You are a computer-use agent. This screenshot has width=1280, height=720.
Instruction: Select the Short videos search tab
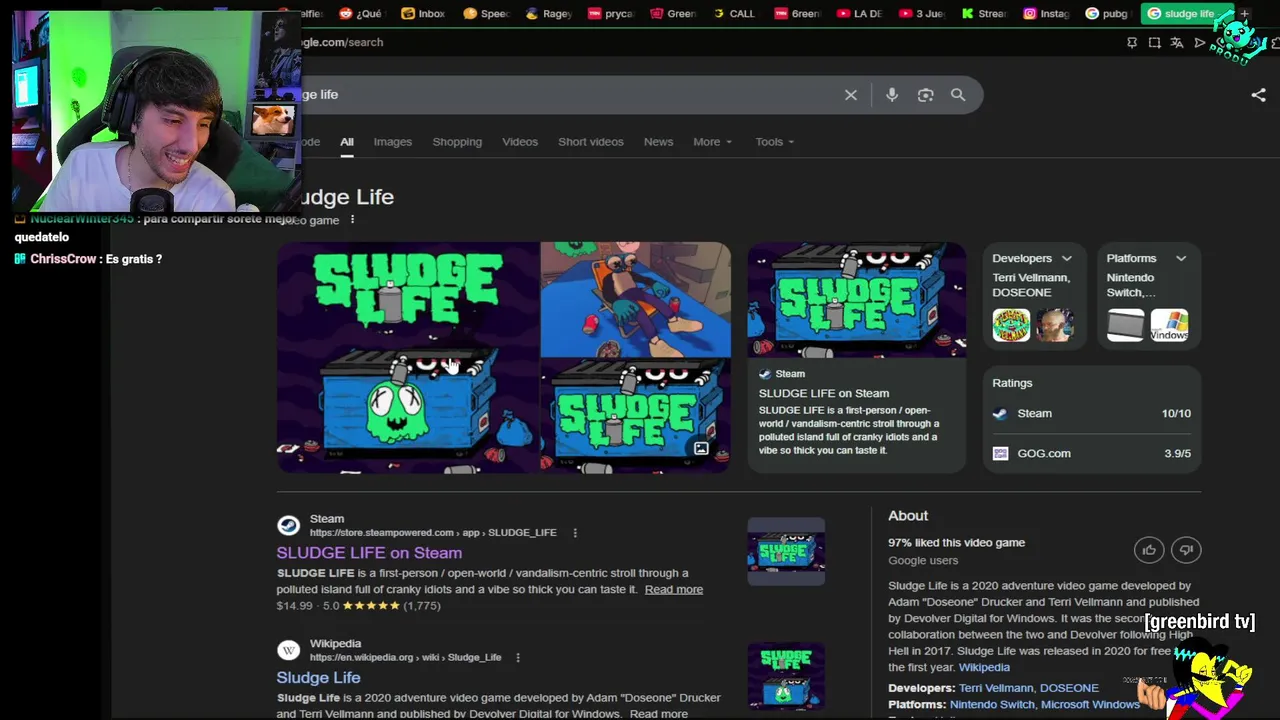tap(591, 142)
